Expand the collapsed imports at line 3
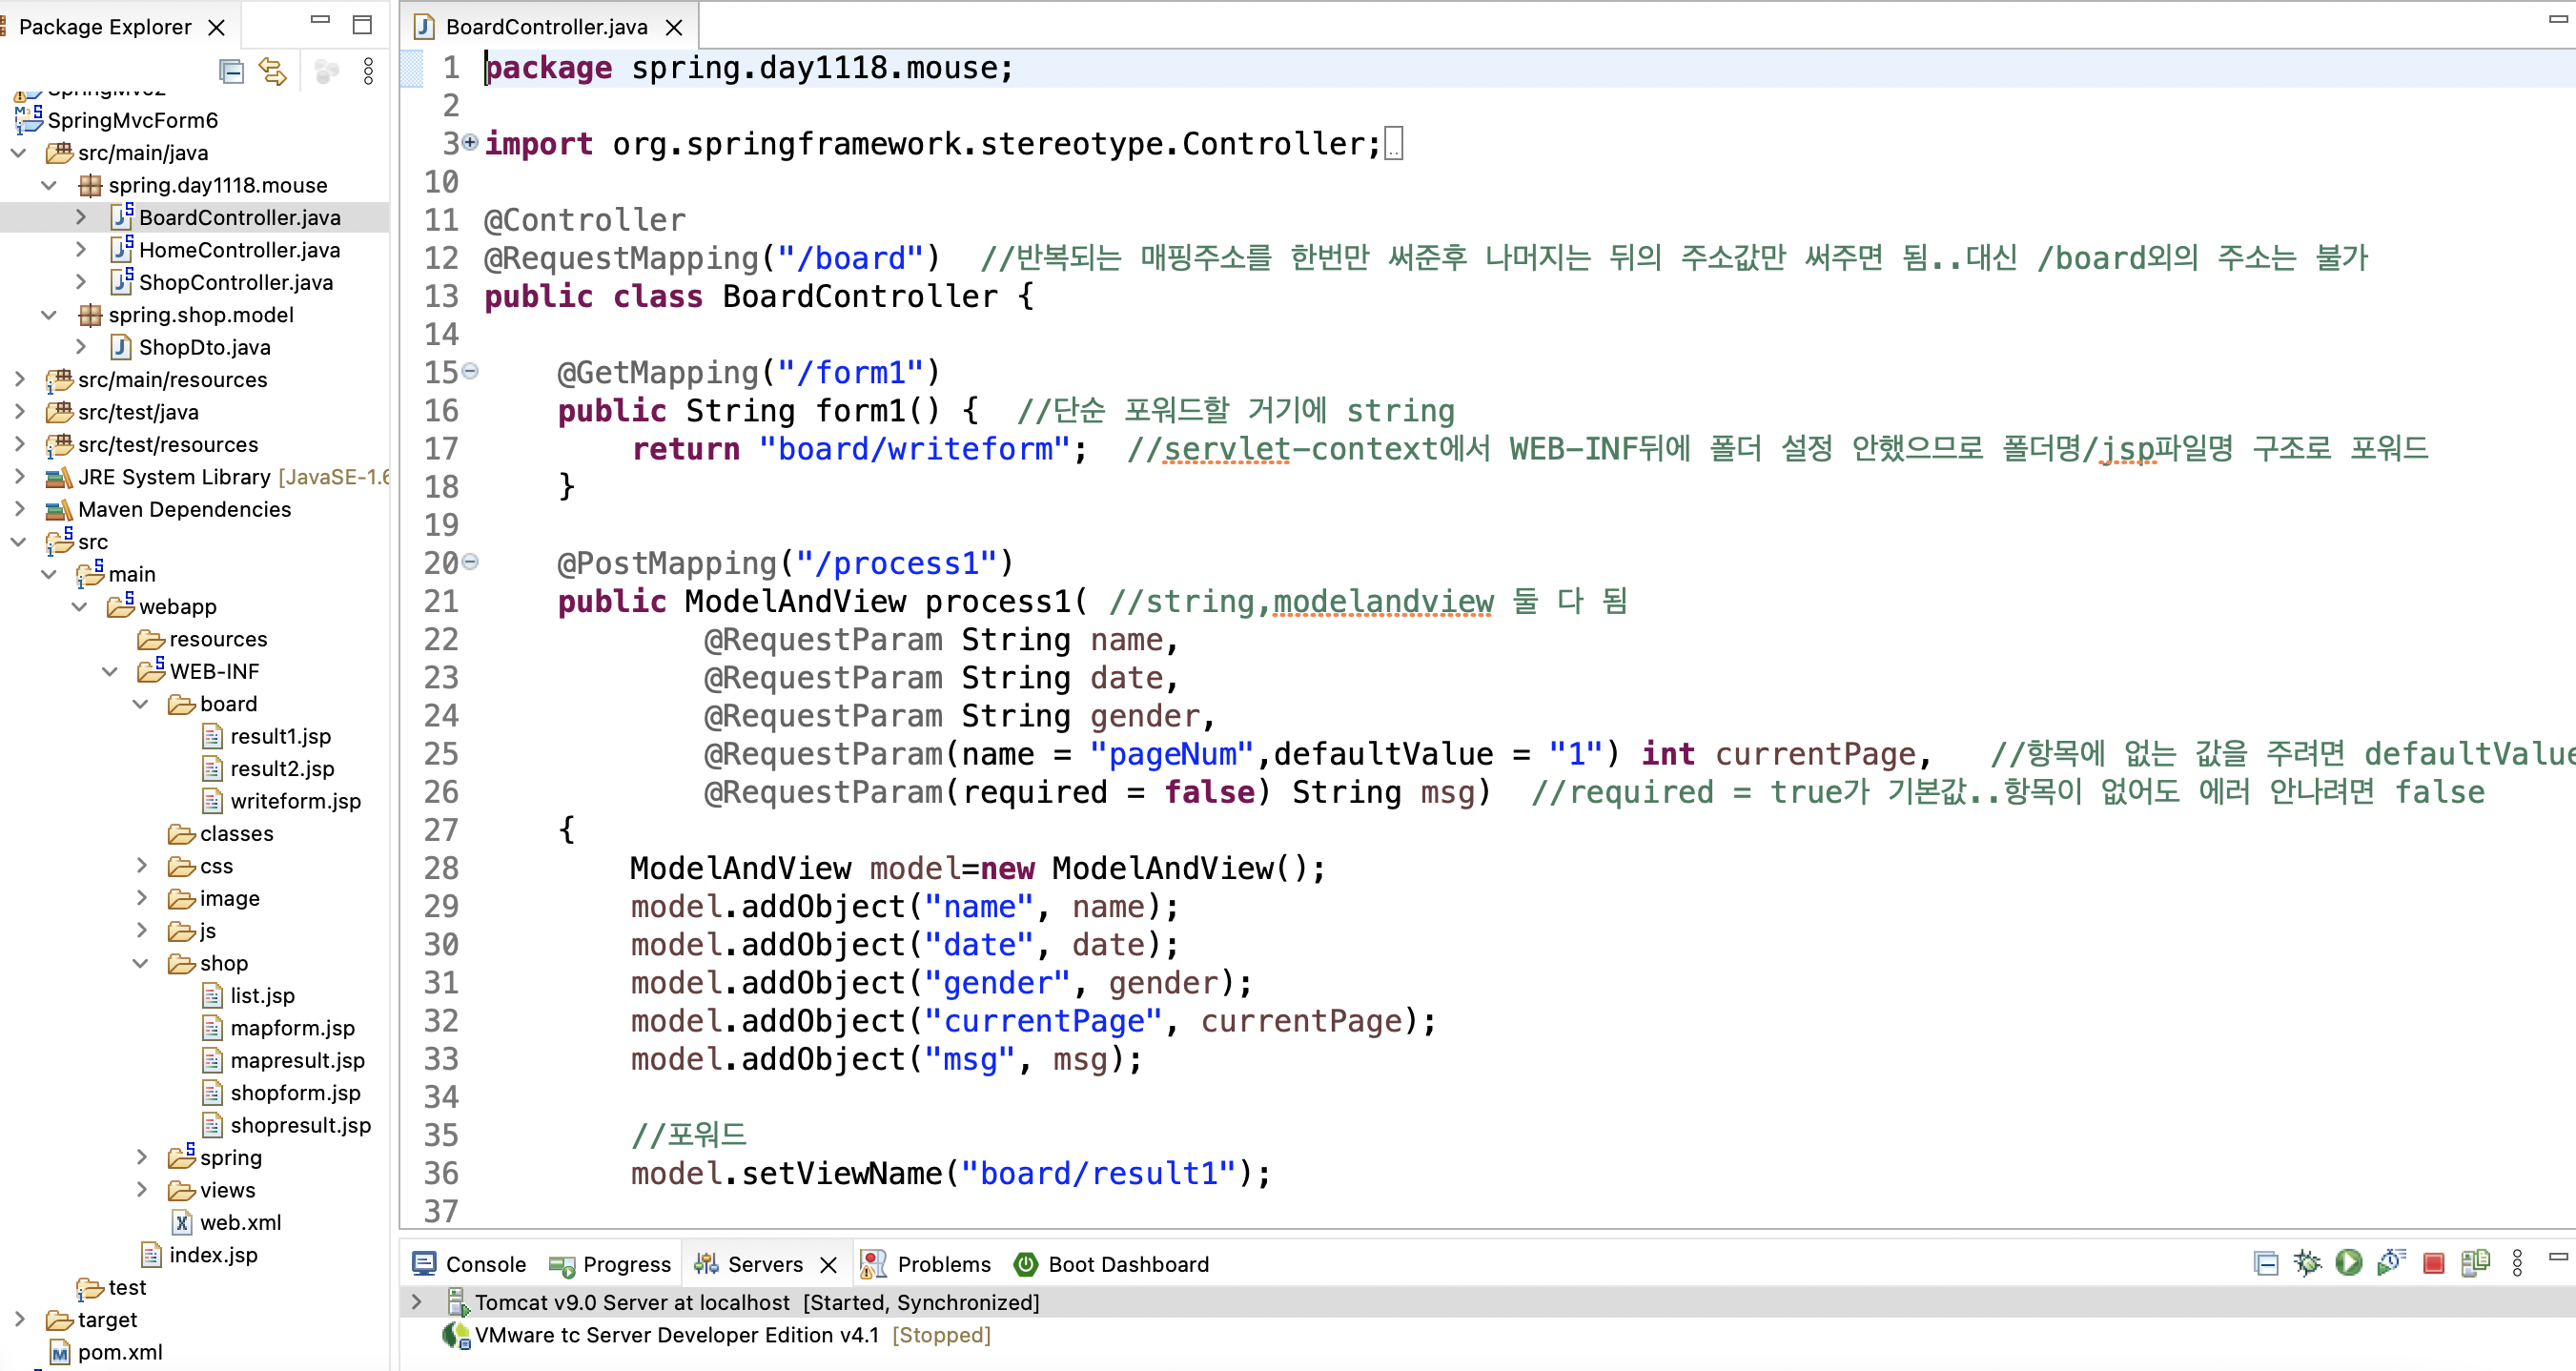Image resolution: width=2576 pixels, height=1371 pixels. pos(470,142)
